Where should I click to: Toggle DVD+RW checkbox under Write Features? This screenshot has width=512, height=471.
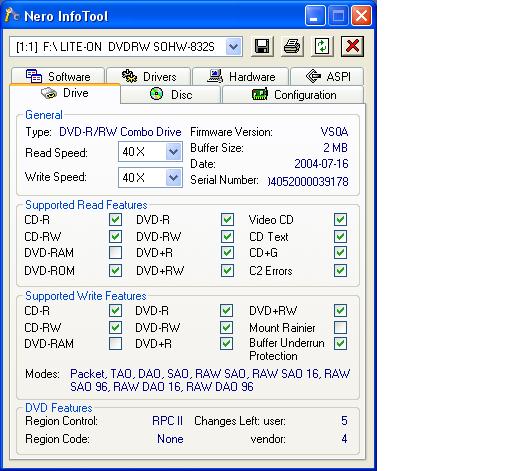(x=340, y=311)
